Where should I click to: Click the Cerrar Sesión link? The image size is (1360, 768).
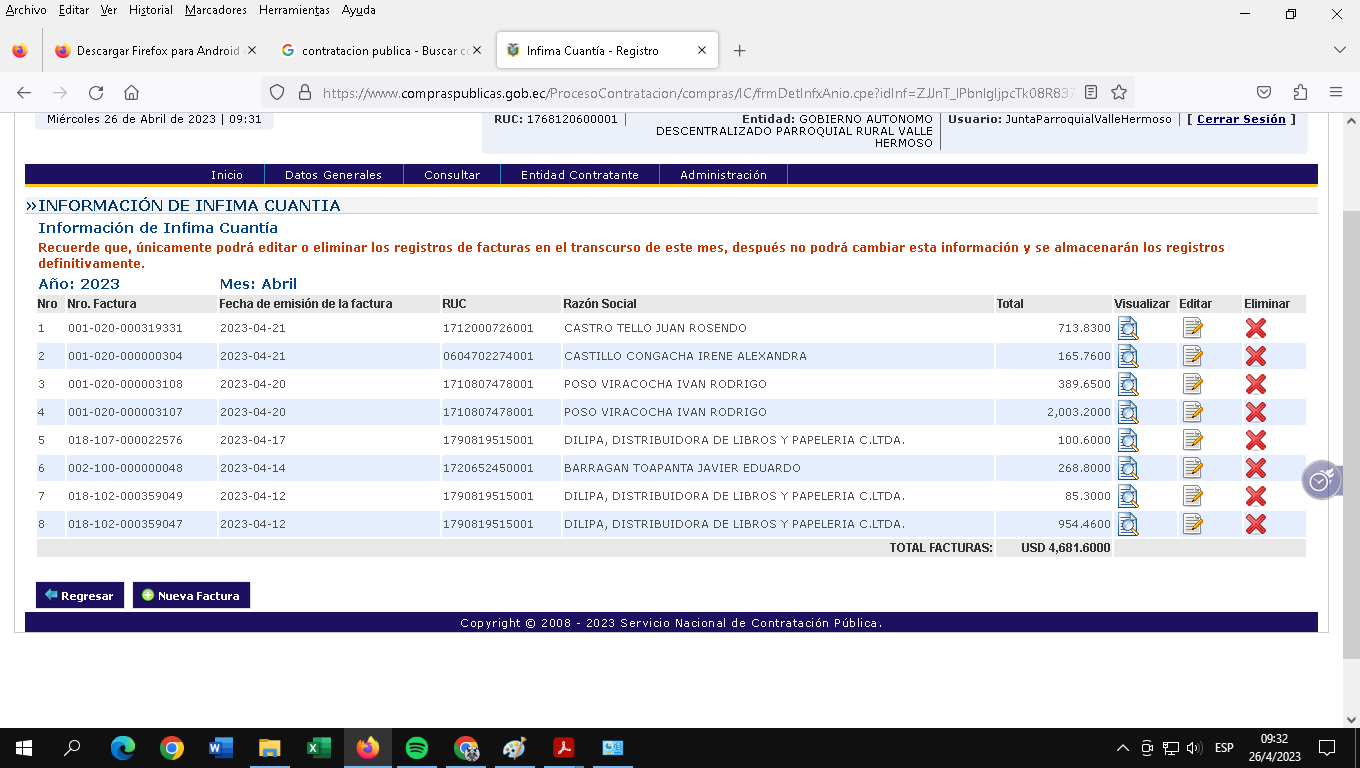(x=1241, y=119)
